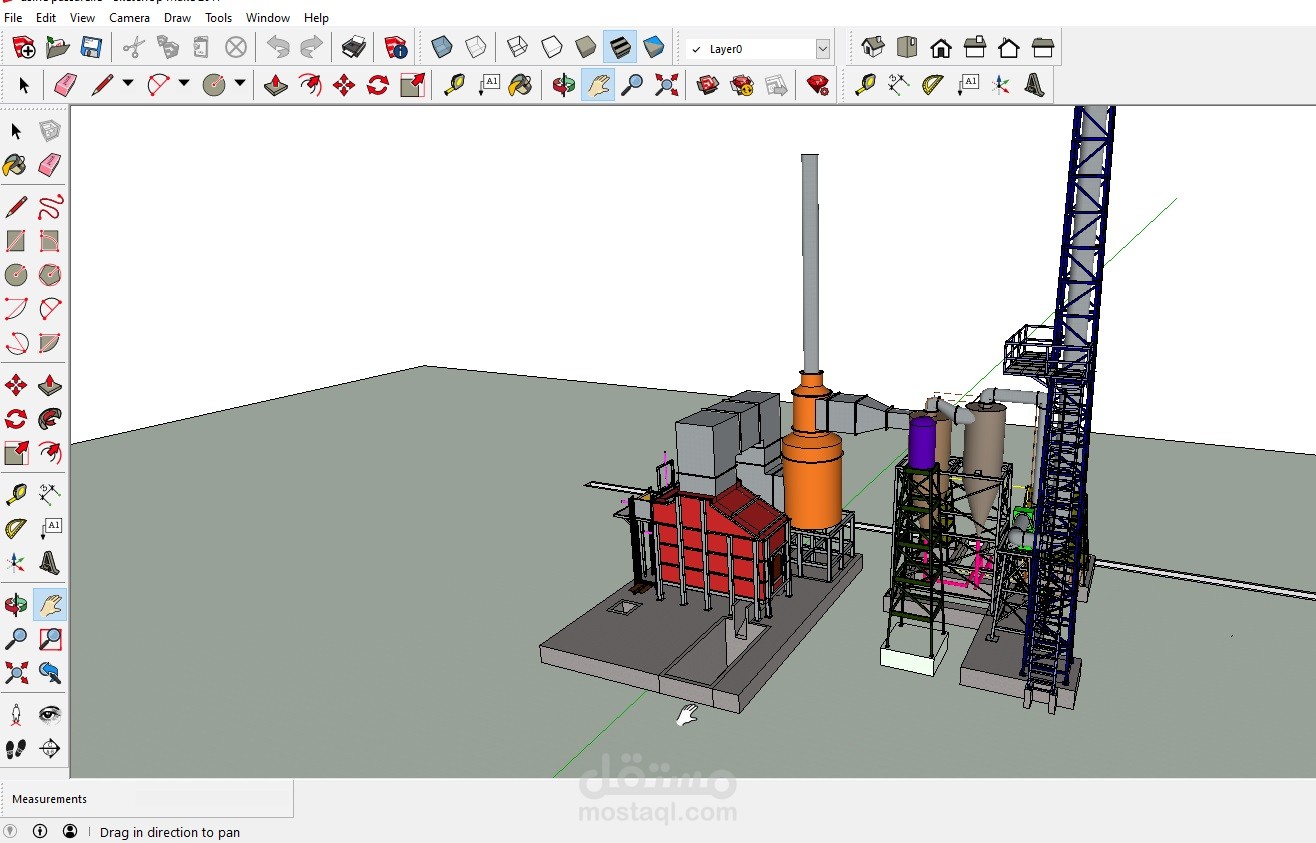1316x843 pixels.
Task: Open the Help menu
Action: pos(316,18)
